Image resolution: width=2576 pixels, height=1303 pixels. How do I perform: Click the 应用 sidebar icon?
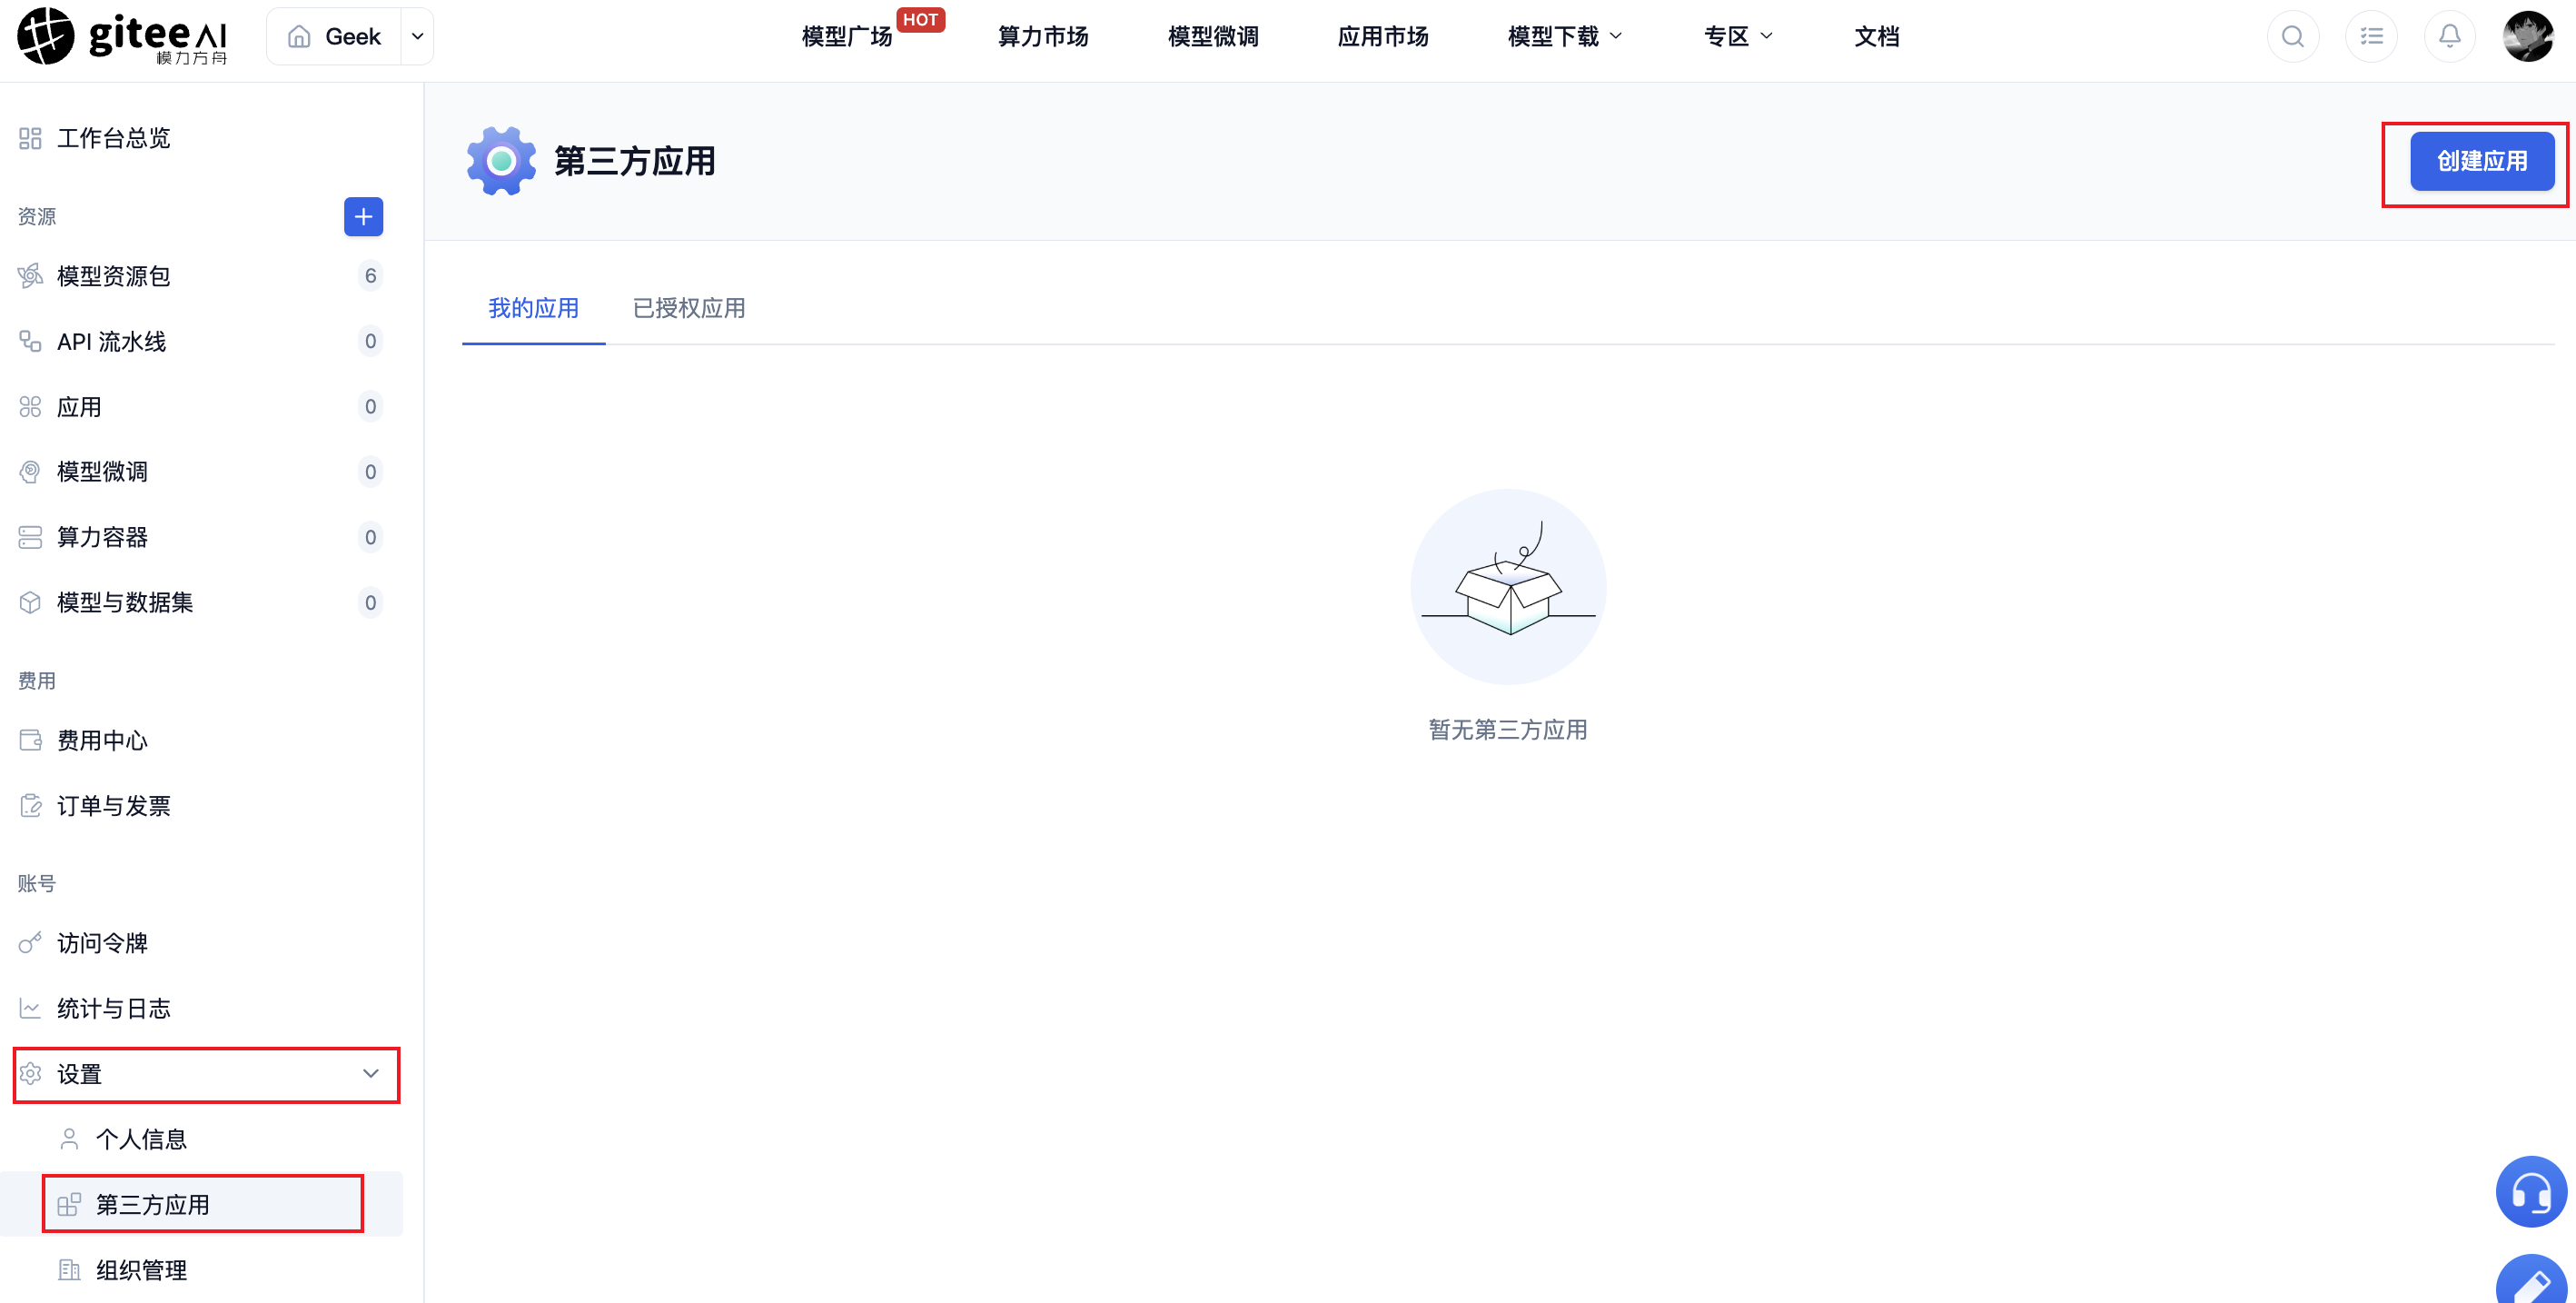coord(30,407)
